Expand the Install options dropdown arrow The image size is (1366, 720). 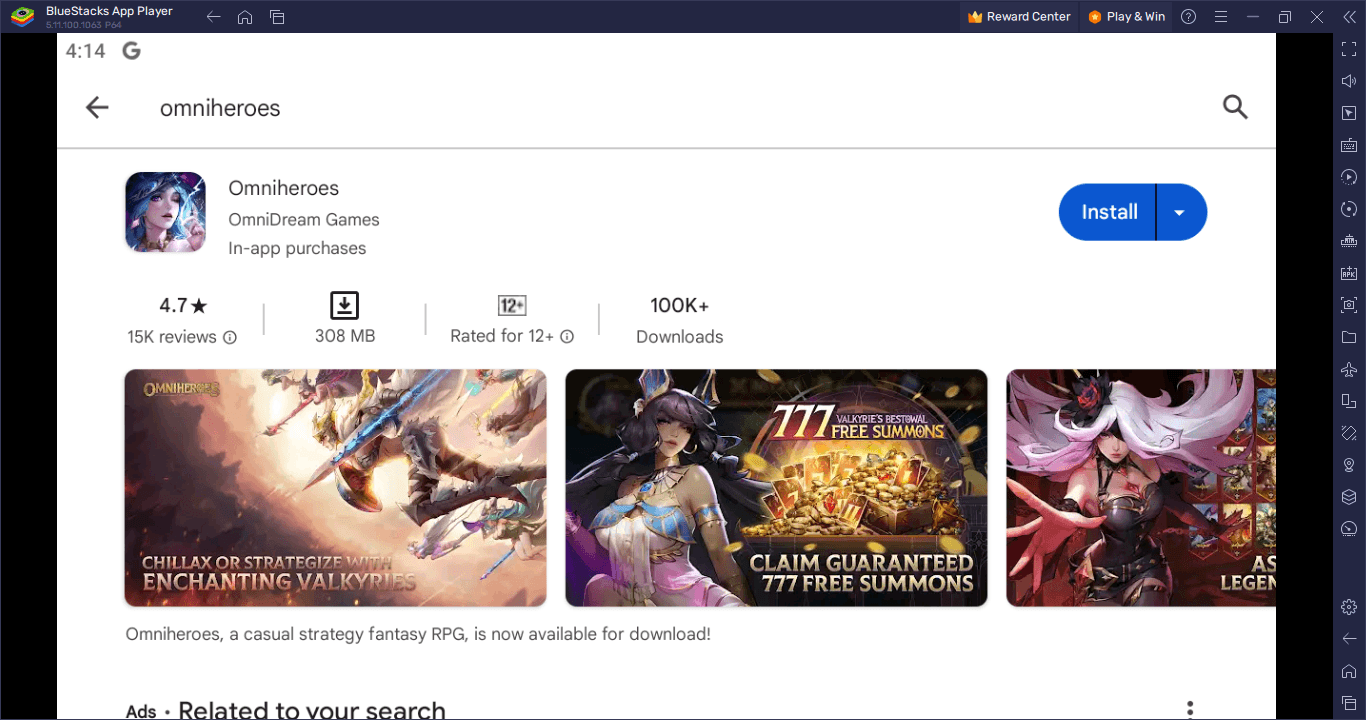click(x=1180, y=212)
